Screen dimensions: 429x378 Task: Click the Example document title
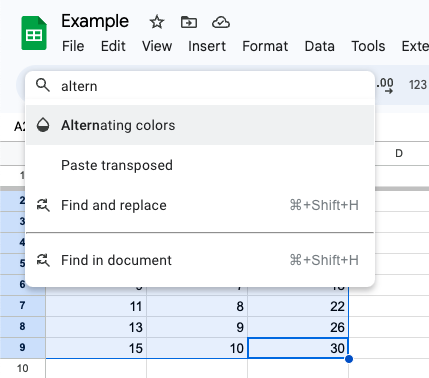pyautogui.click(x=95, y=21)
